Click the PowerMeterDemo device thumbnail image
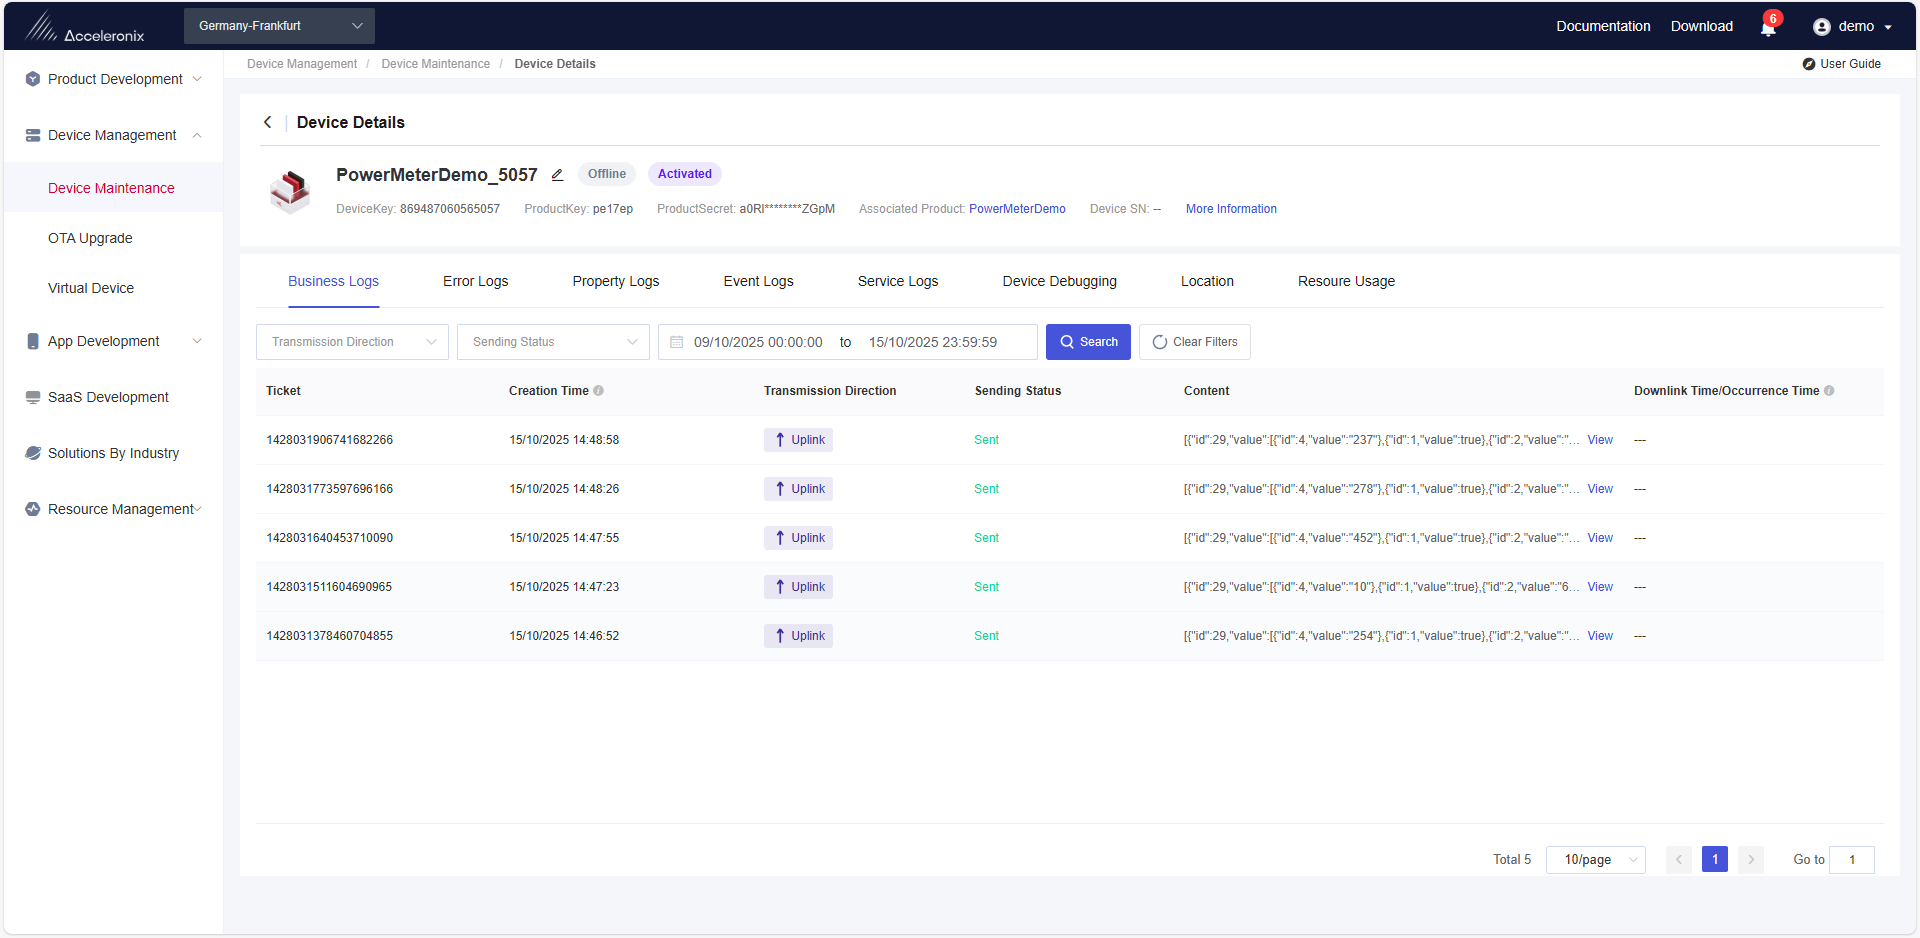Screen dimensions: 1920x938 290,190
